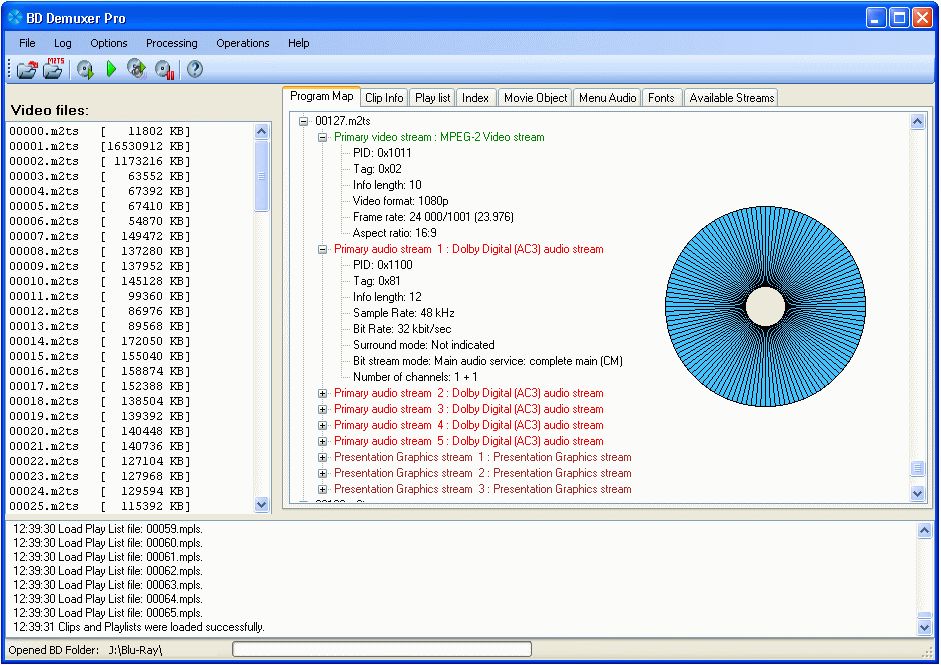Viewport: 941px width, 665px height.
Task: Open the Play list tab
Action: click(x=433, y=98)
